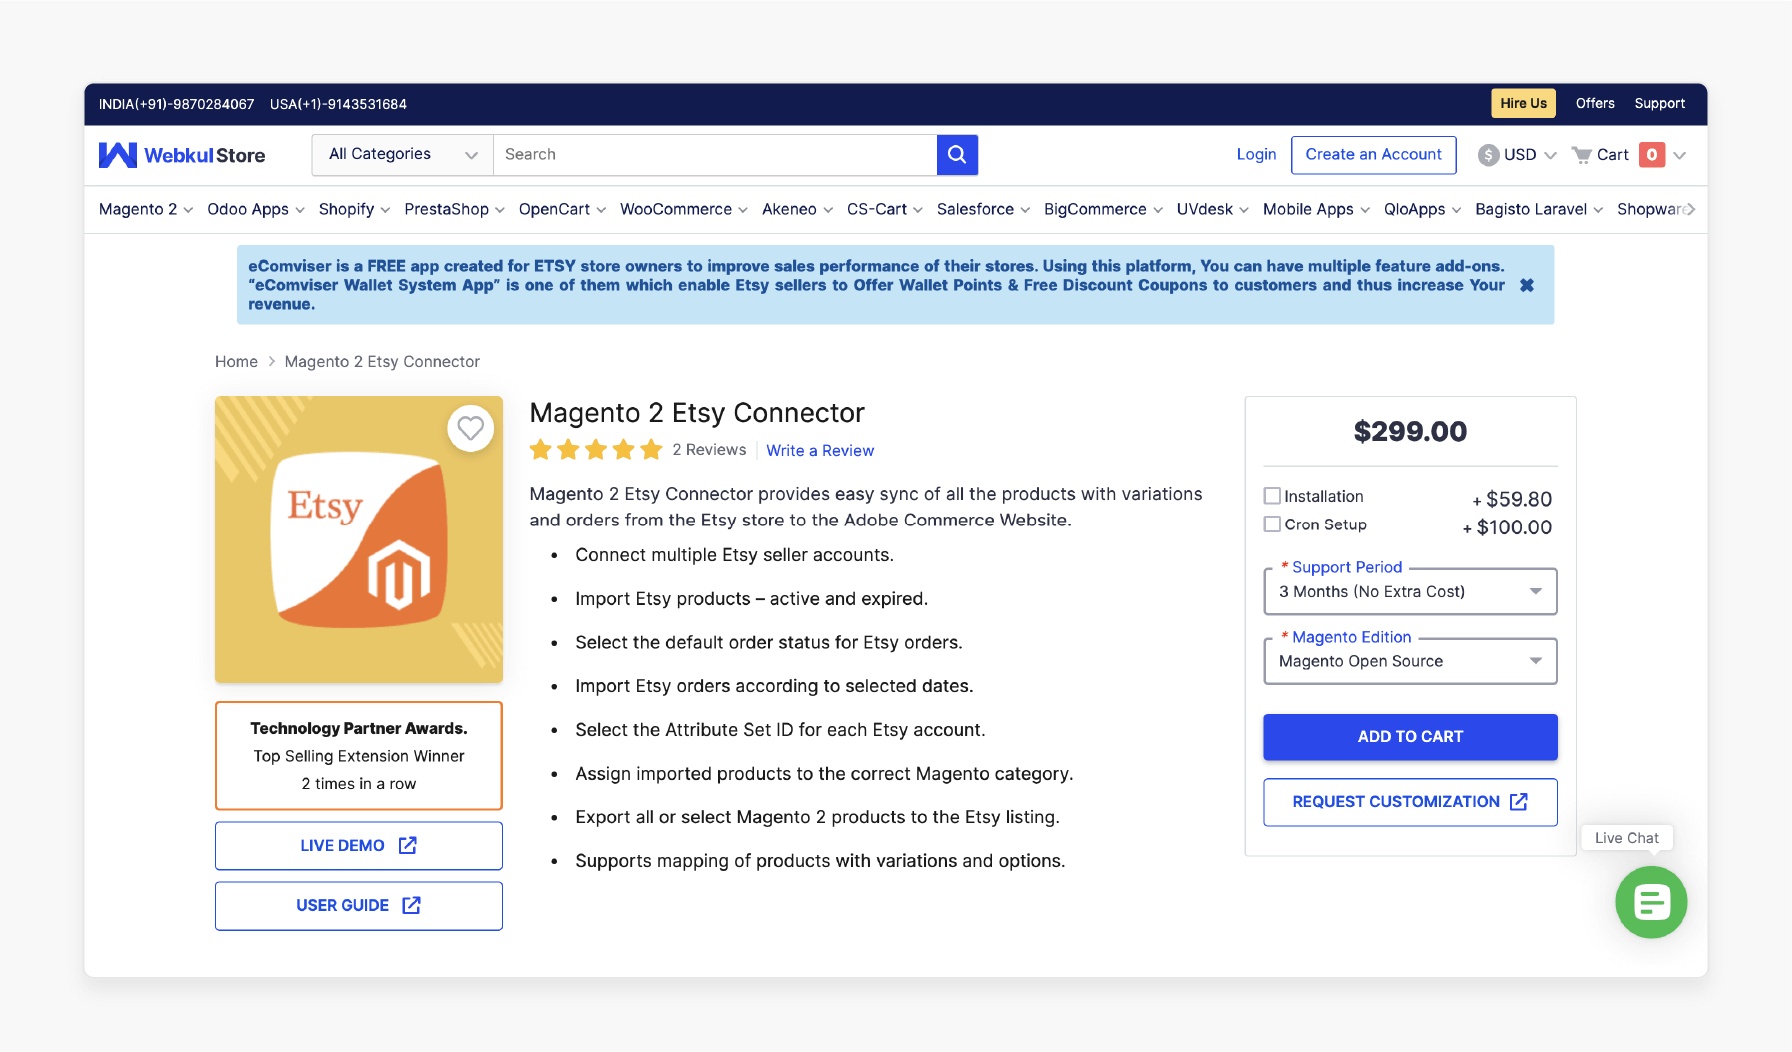The image size is (1792, 1052).
Task: Expand the Shopify menu
Action: tap(354, 209)
